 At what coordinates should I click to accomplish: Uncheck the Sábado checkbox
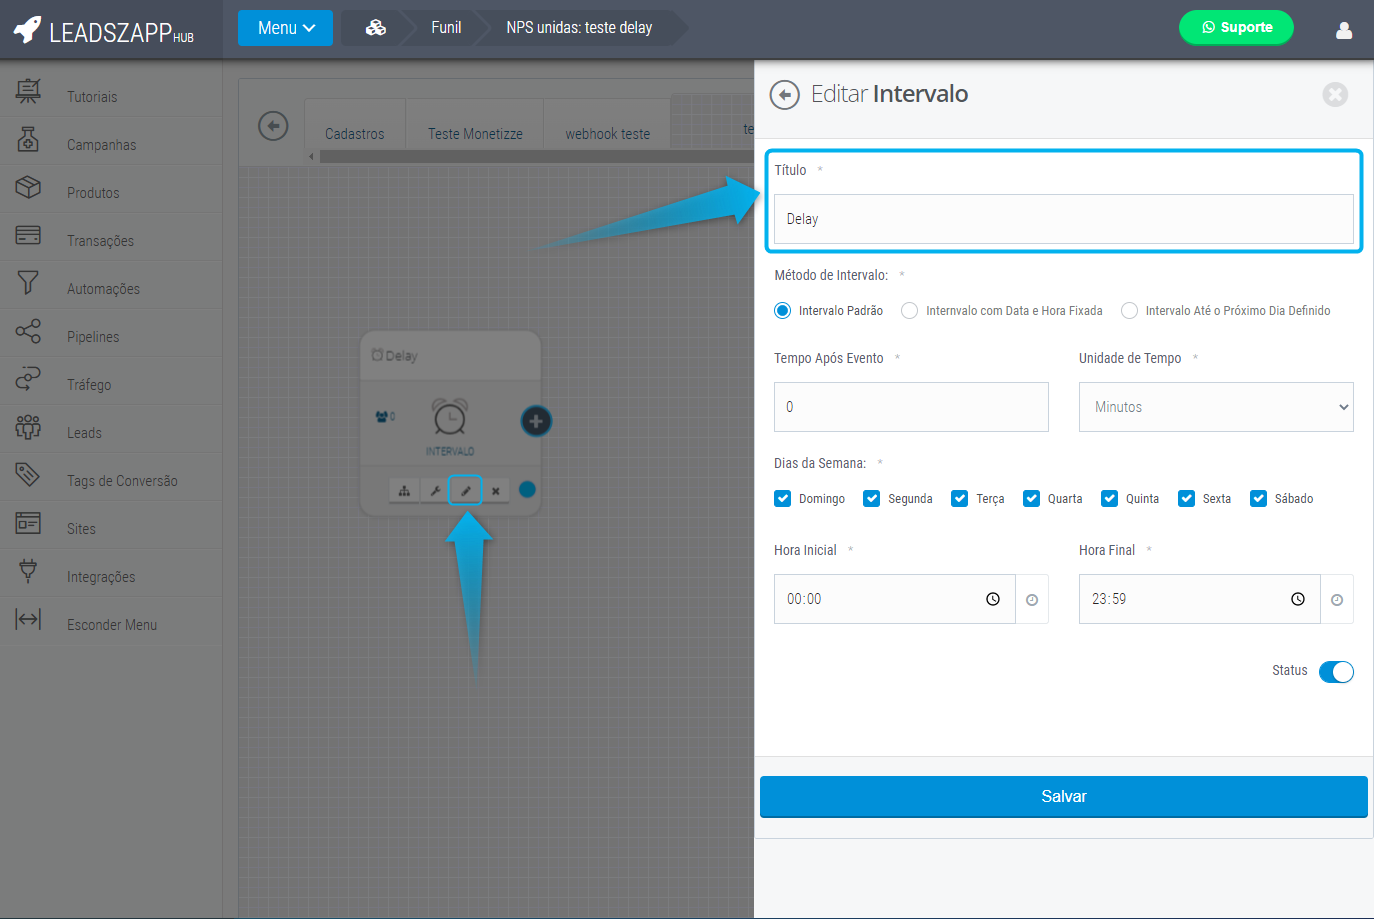[1259, 499]
